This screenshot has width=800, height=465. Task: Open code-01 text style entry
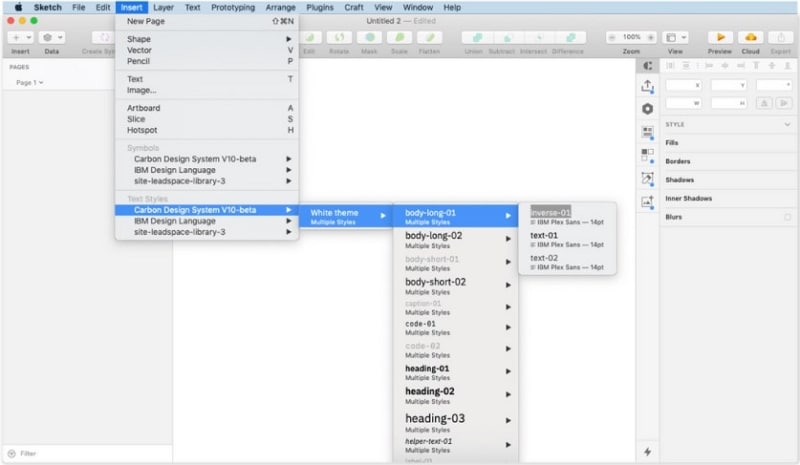(456, 327)
